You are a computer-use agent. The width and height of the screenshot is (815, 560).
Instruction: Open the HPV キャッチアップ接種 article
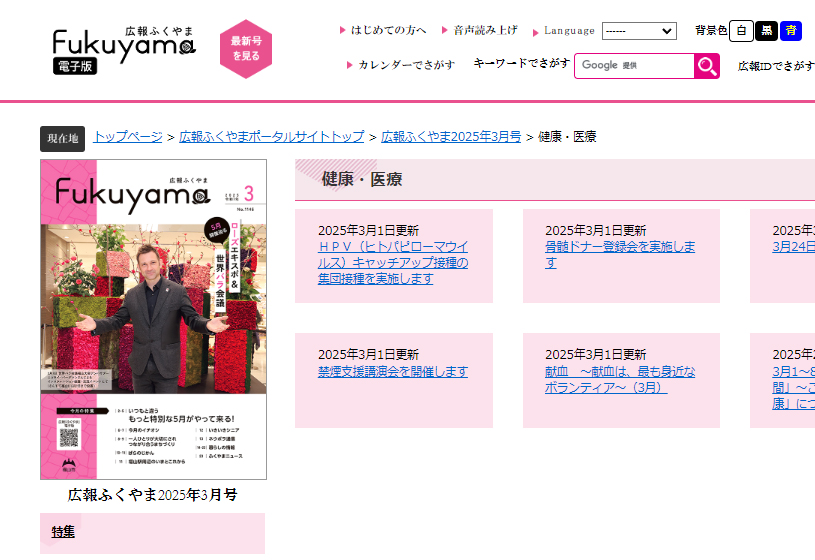pyautogui.click(x=393, y=263)
